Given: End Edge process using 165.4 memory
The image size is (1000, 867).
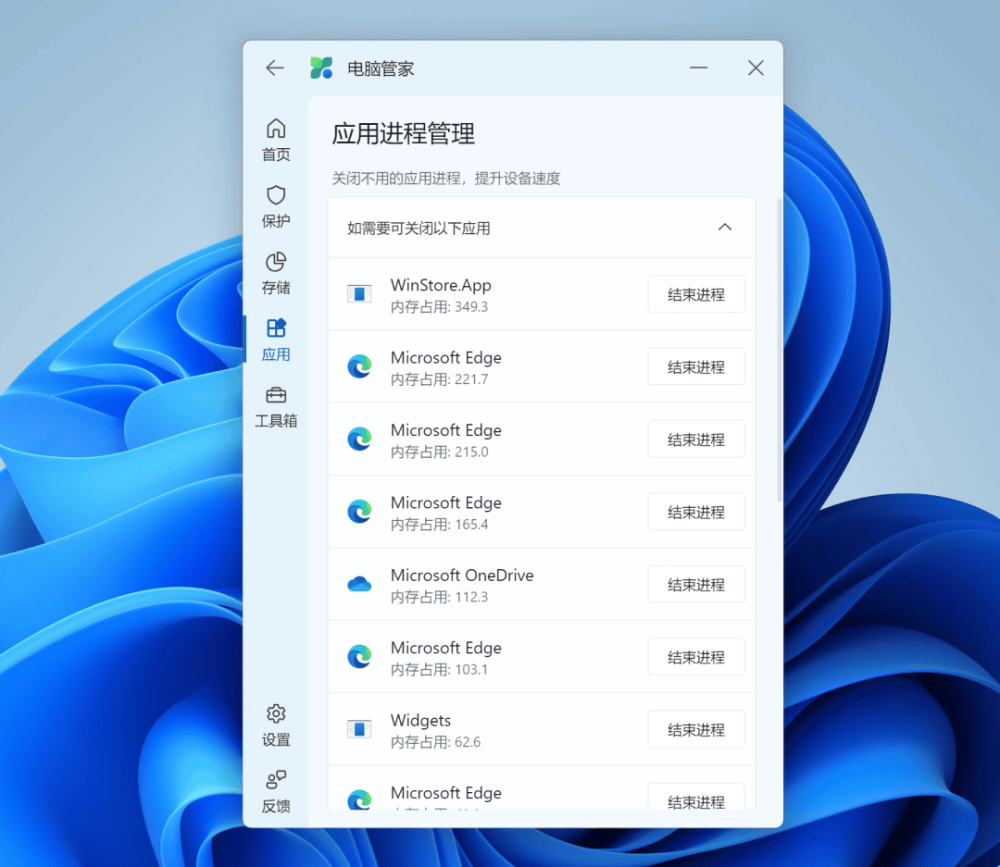Looking at the screenshot, I should coord(696,512).
